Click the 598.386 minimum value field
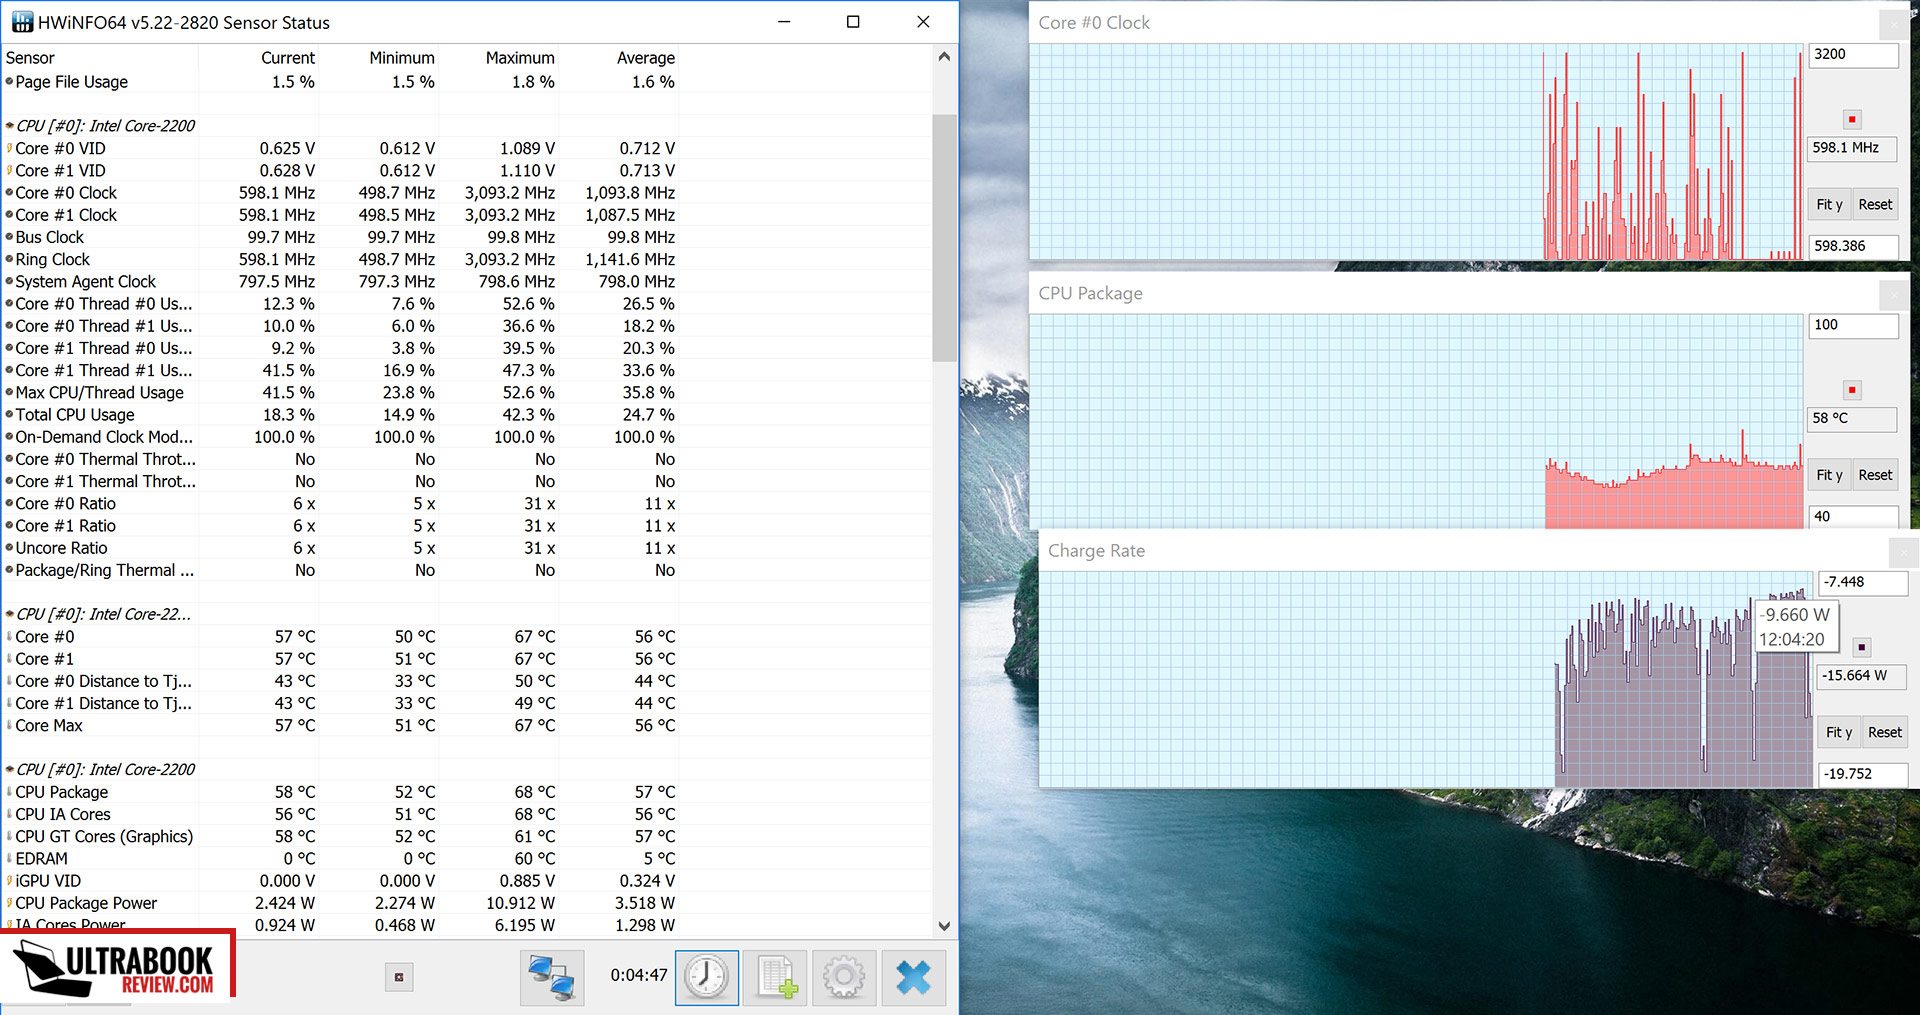Screen dimensions: 1920x1015 point(1853,246)
